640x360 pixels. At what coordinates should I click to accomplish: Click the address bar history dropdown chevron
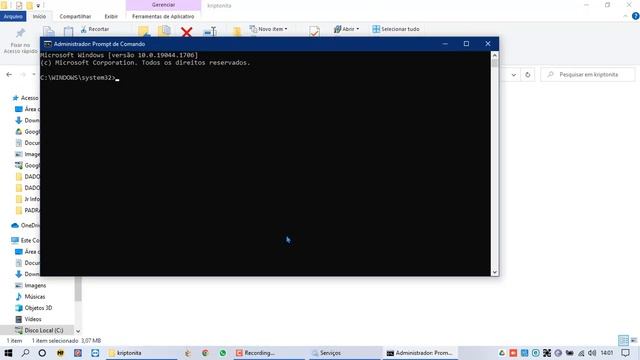tap(513, 75)
